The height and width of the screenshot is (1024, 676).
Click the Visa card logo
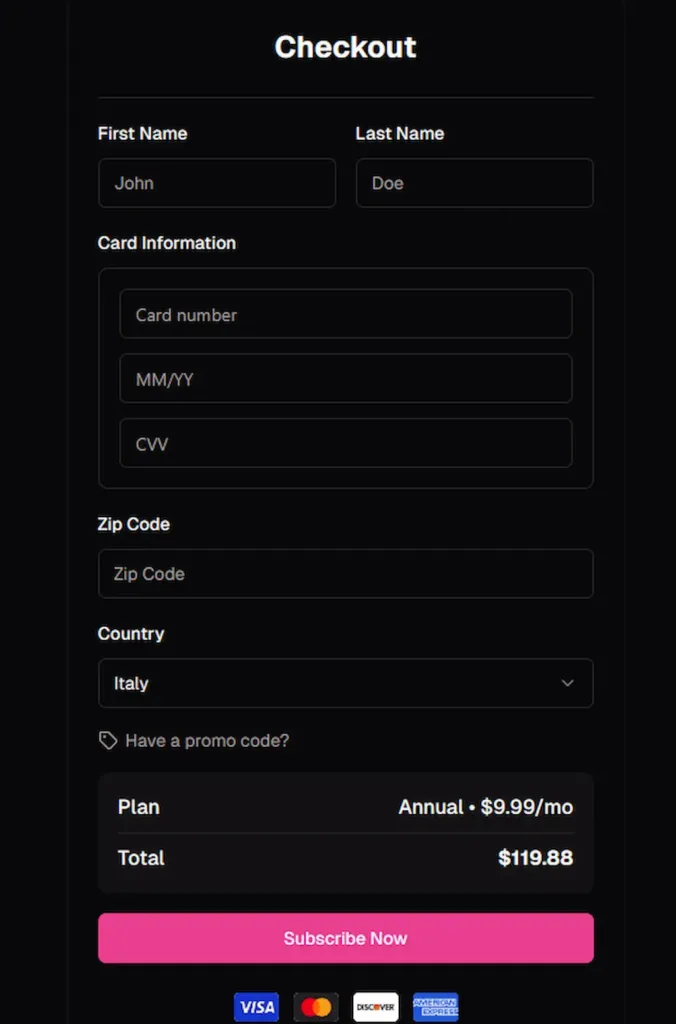tap(256, 1007)
